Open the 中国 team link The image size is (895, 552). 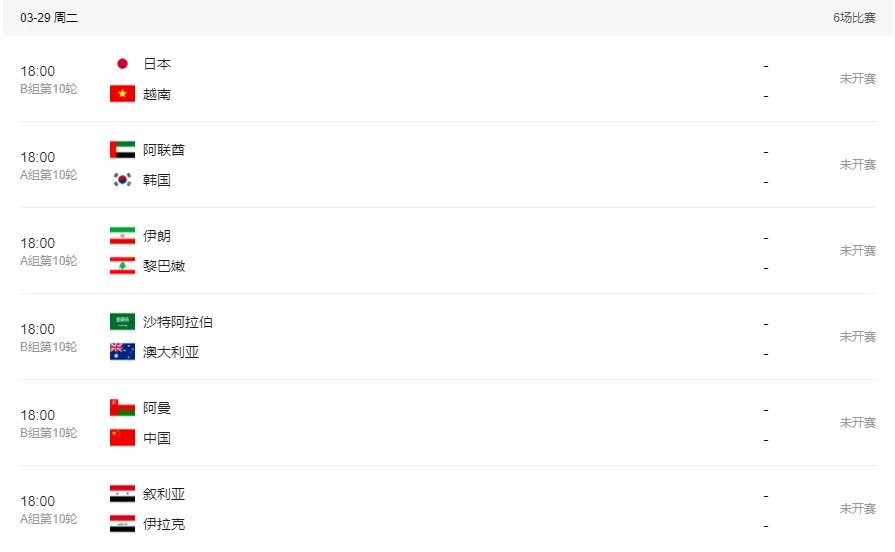(157, 438)
